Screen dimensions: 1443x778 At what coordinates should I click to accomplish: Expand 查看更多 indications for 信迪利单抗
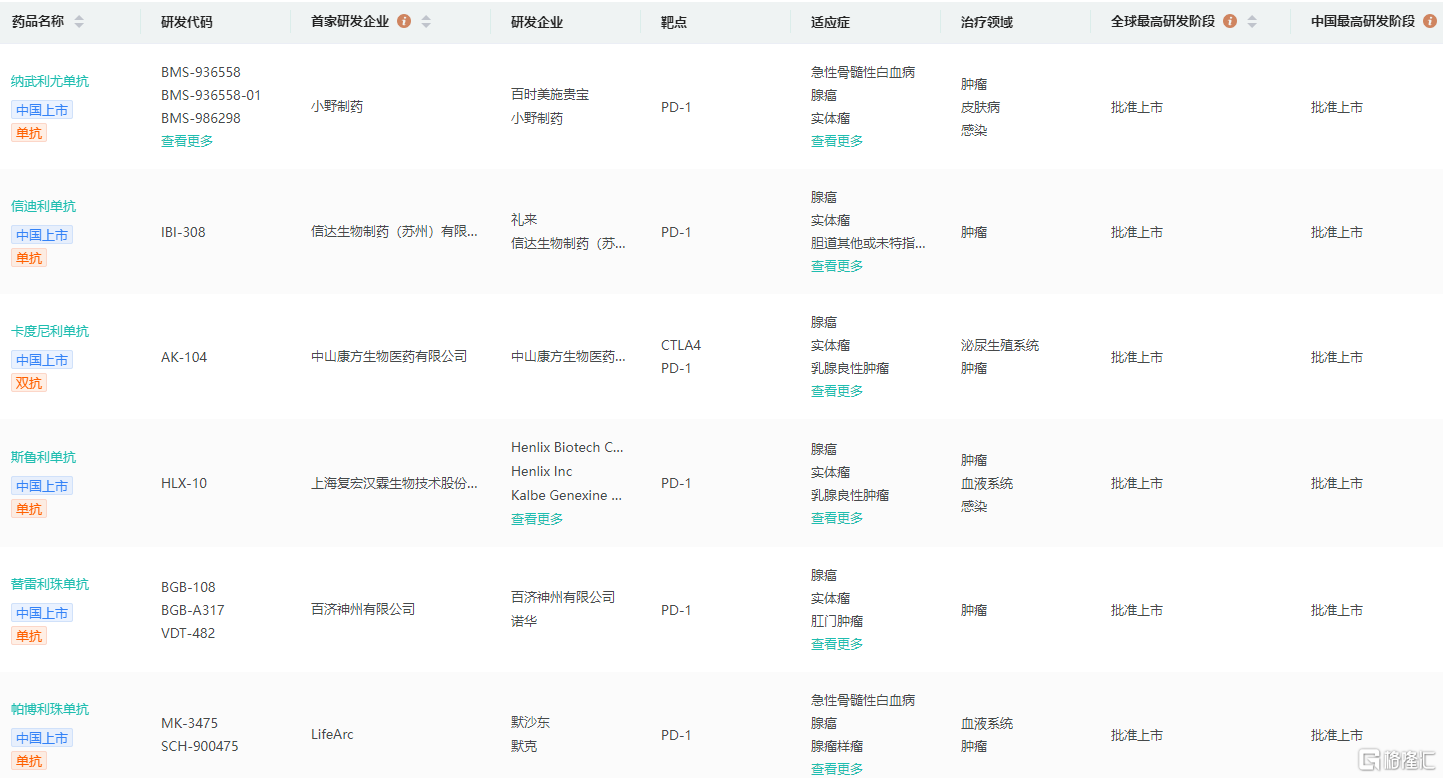[837, 266]
